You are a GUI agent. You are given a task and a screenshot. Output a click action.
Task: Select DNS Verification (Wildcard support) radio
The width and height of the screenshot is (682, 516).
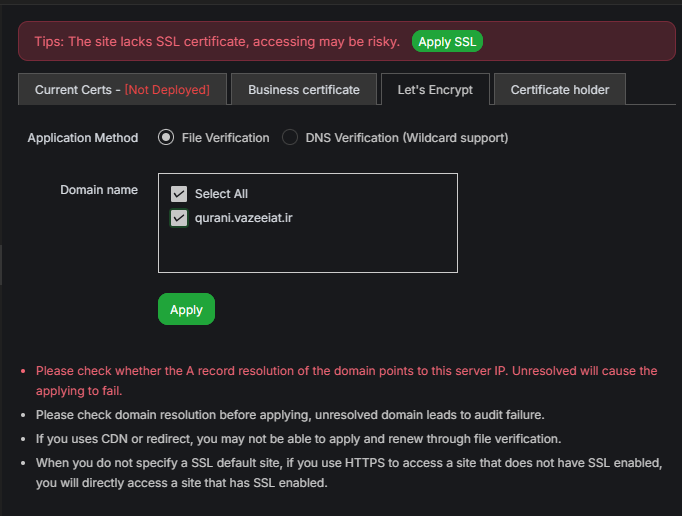[x=290, y=137]
